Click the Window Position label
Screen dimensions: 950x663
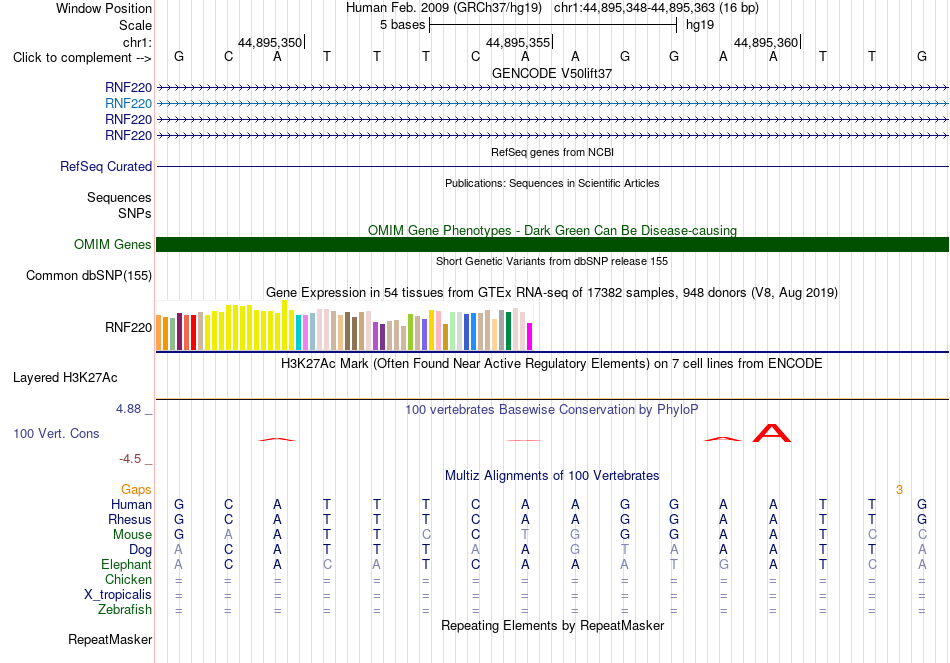[x=104, y=8]
